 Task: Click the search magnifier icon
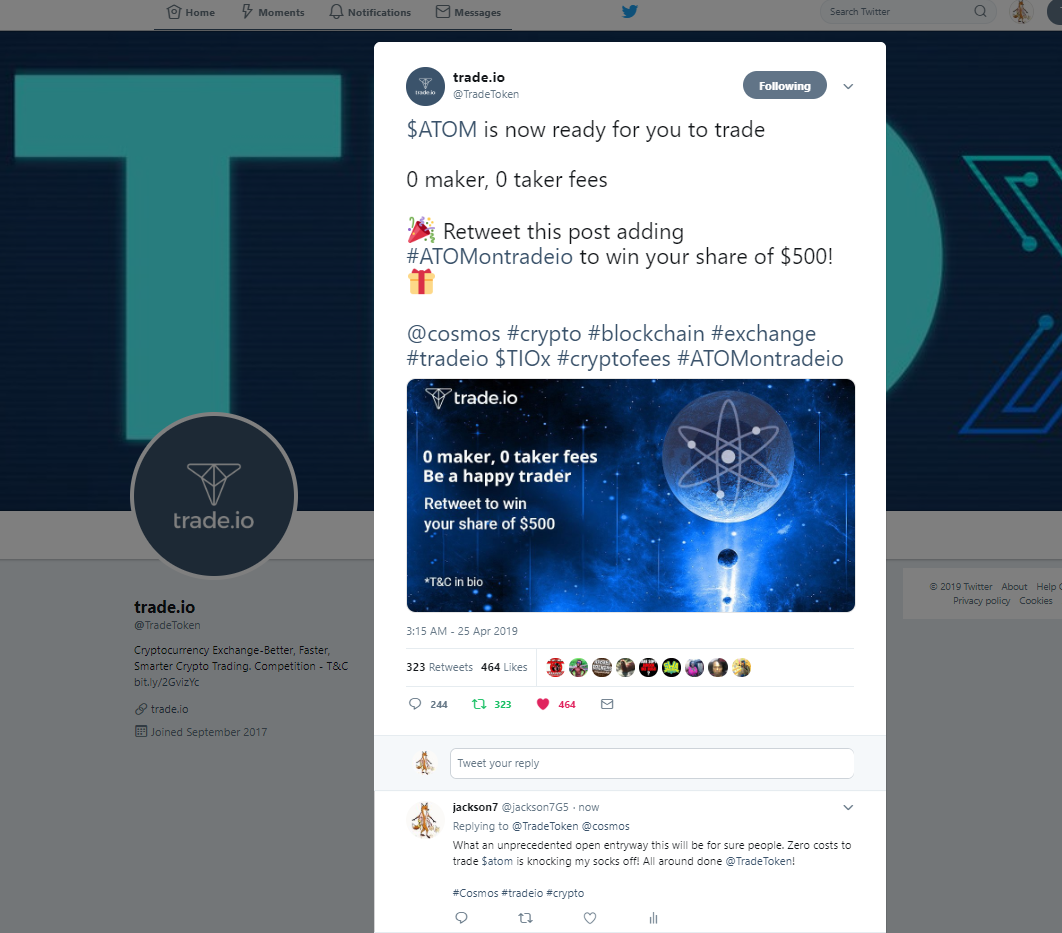[980, 12]
